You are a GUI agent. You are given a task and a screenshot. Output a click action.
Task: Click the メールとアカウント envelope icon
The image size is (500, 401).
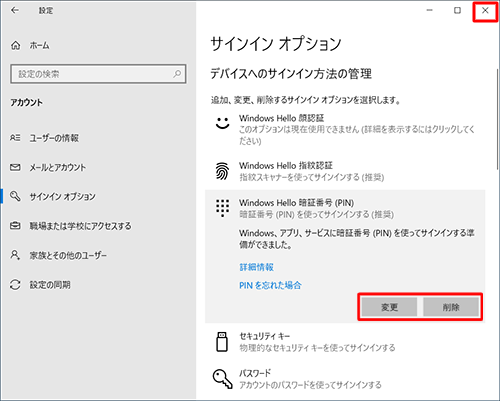(15, 167)
